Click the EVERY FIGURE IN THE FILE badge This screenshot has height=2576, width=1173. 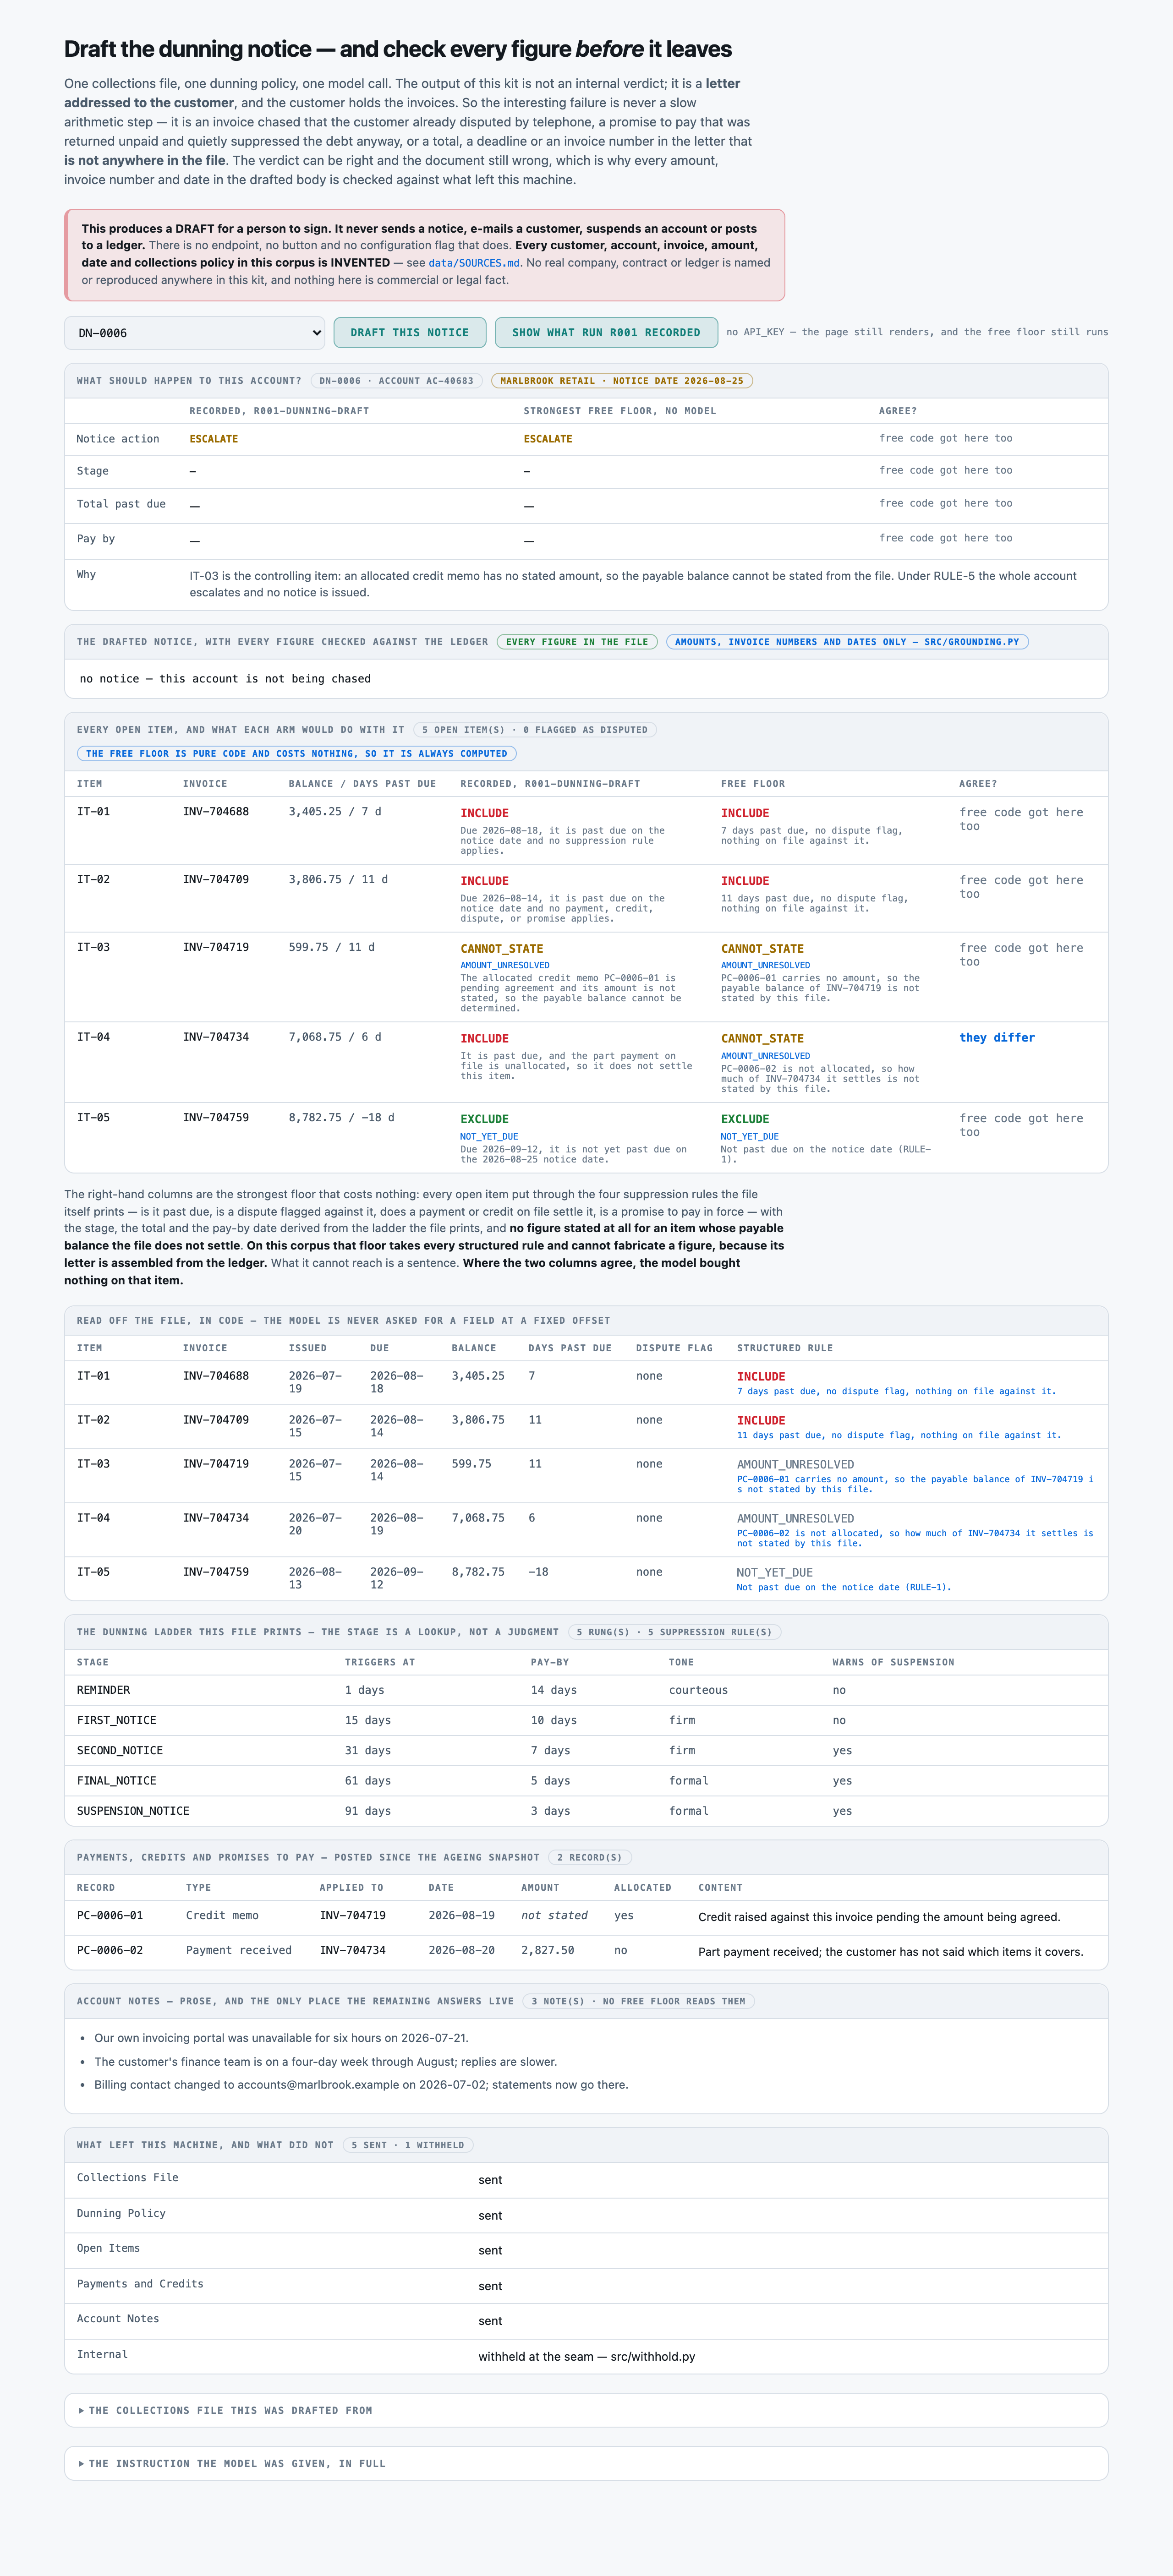pos(577,642)
